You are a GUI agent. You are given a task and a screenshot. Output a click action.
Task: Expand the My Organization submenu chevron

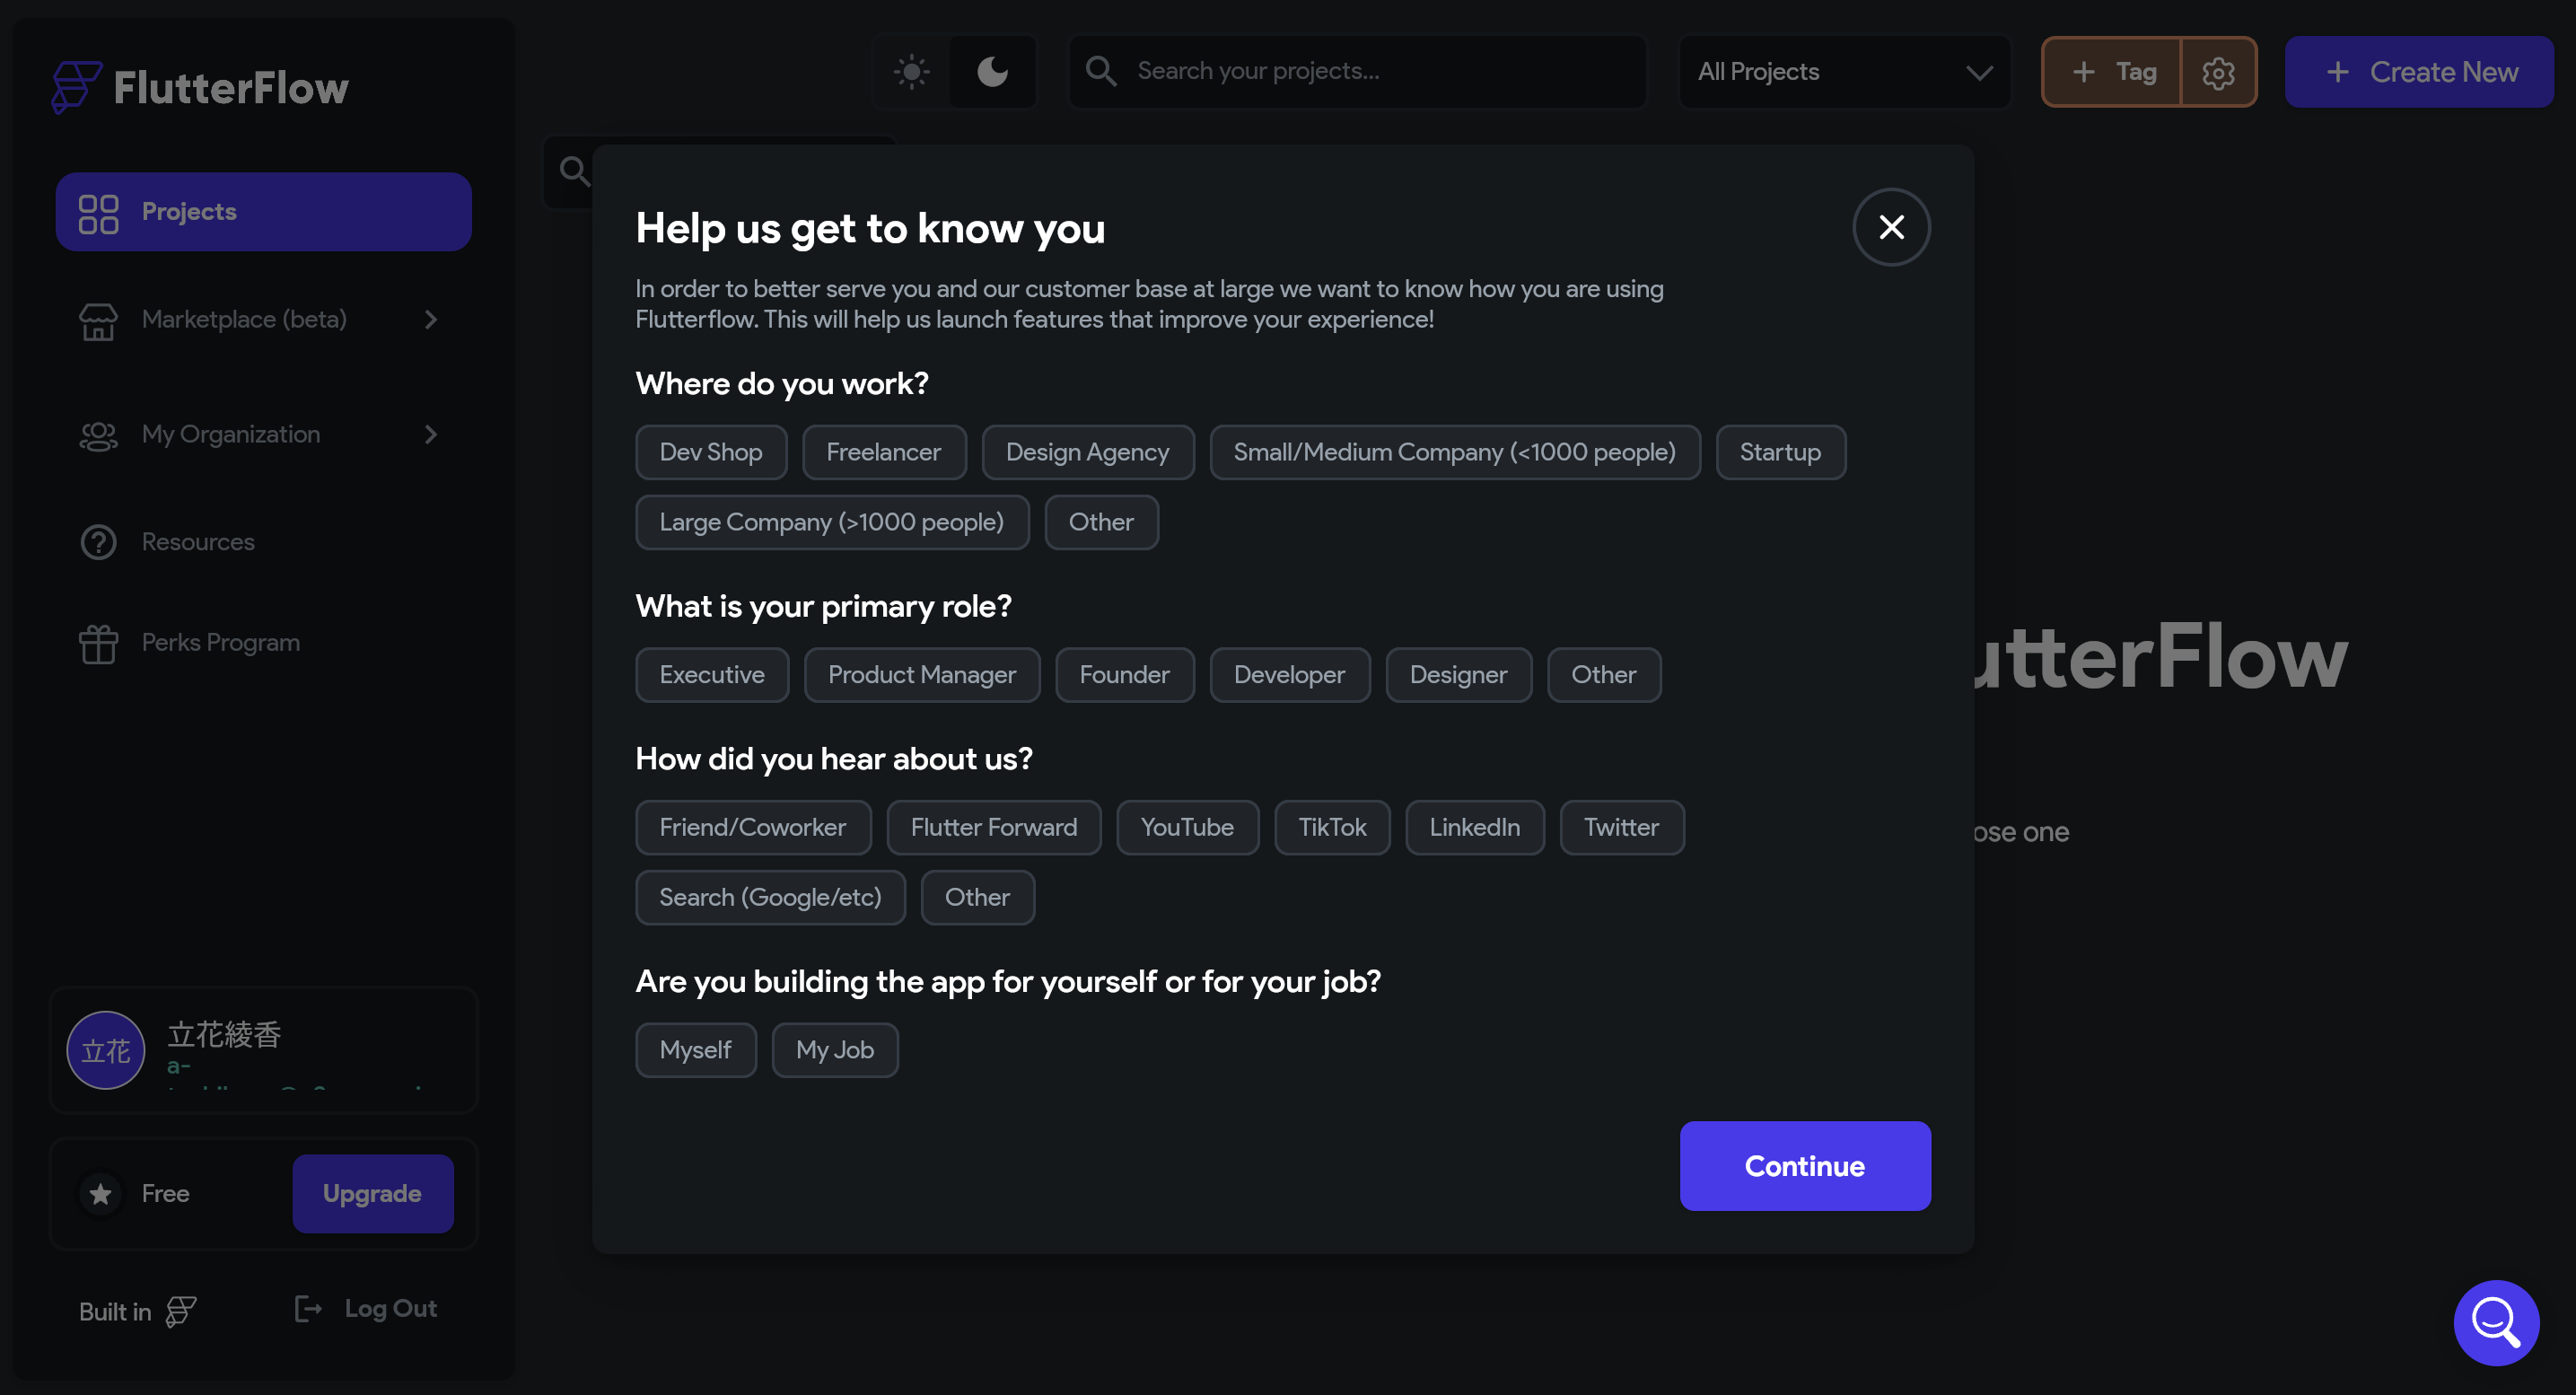click(431, 435)
